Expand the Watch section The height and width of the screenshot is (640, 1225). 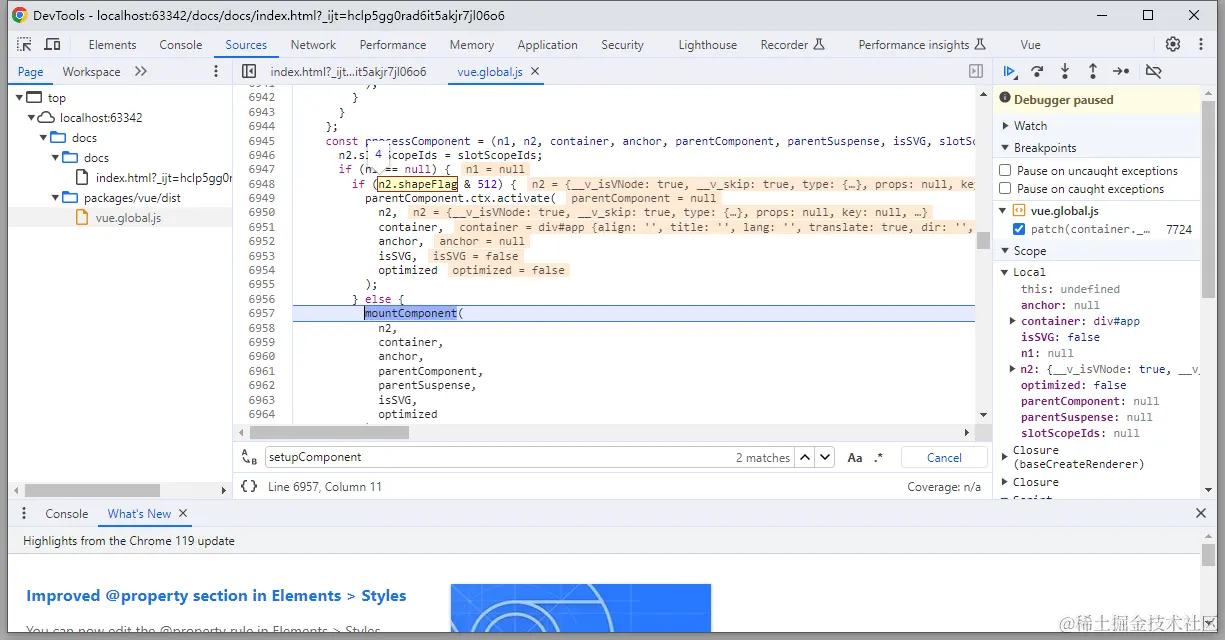[1006, 126]
